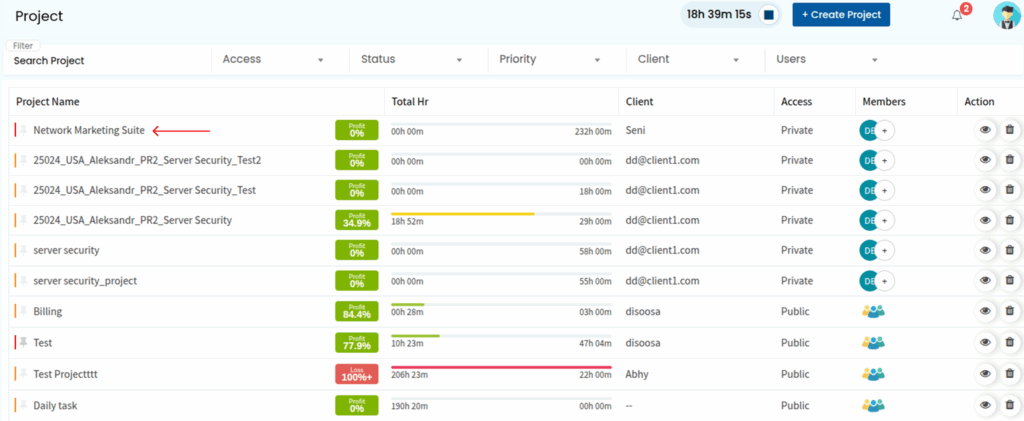View the Network Marketing Suite project details
This screenshot has height=421, width=1024.
tap(985, 130)
